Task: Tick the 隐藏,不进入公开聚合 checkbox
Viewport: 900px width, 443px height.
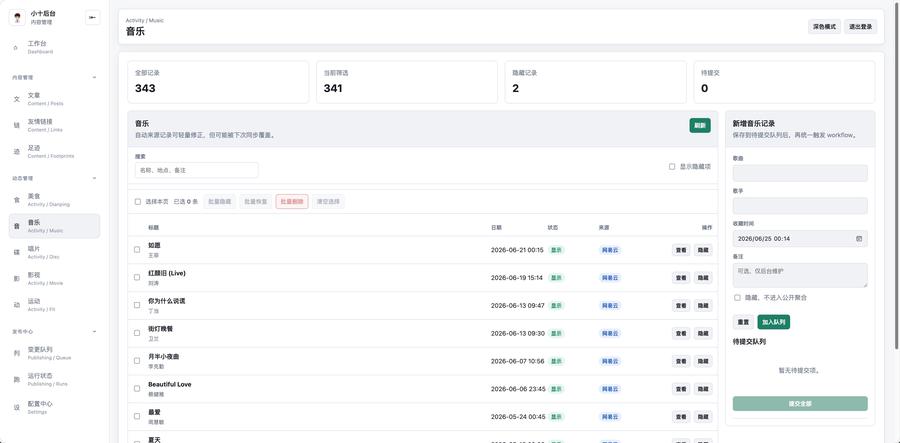Action: pos(737,297)
